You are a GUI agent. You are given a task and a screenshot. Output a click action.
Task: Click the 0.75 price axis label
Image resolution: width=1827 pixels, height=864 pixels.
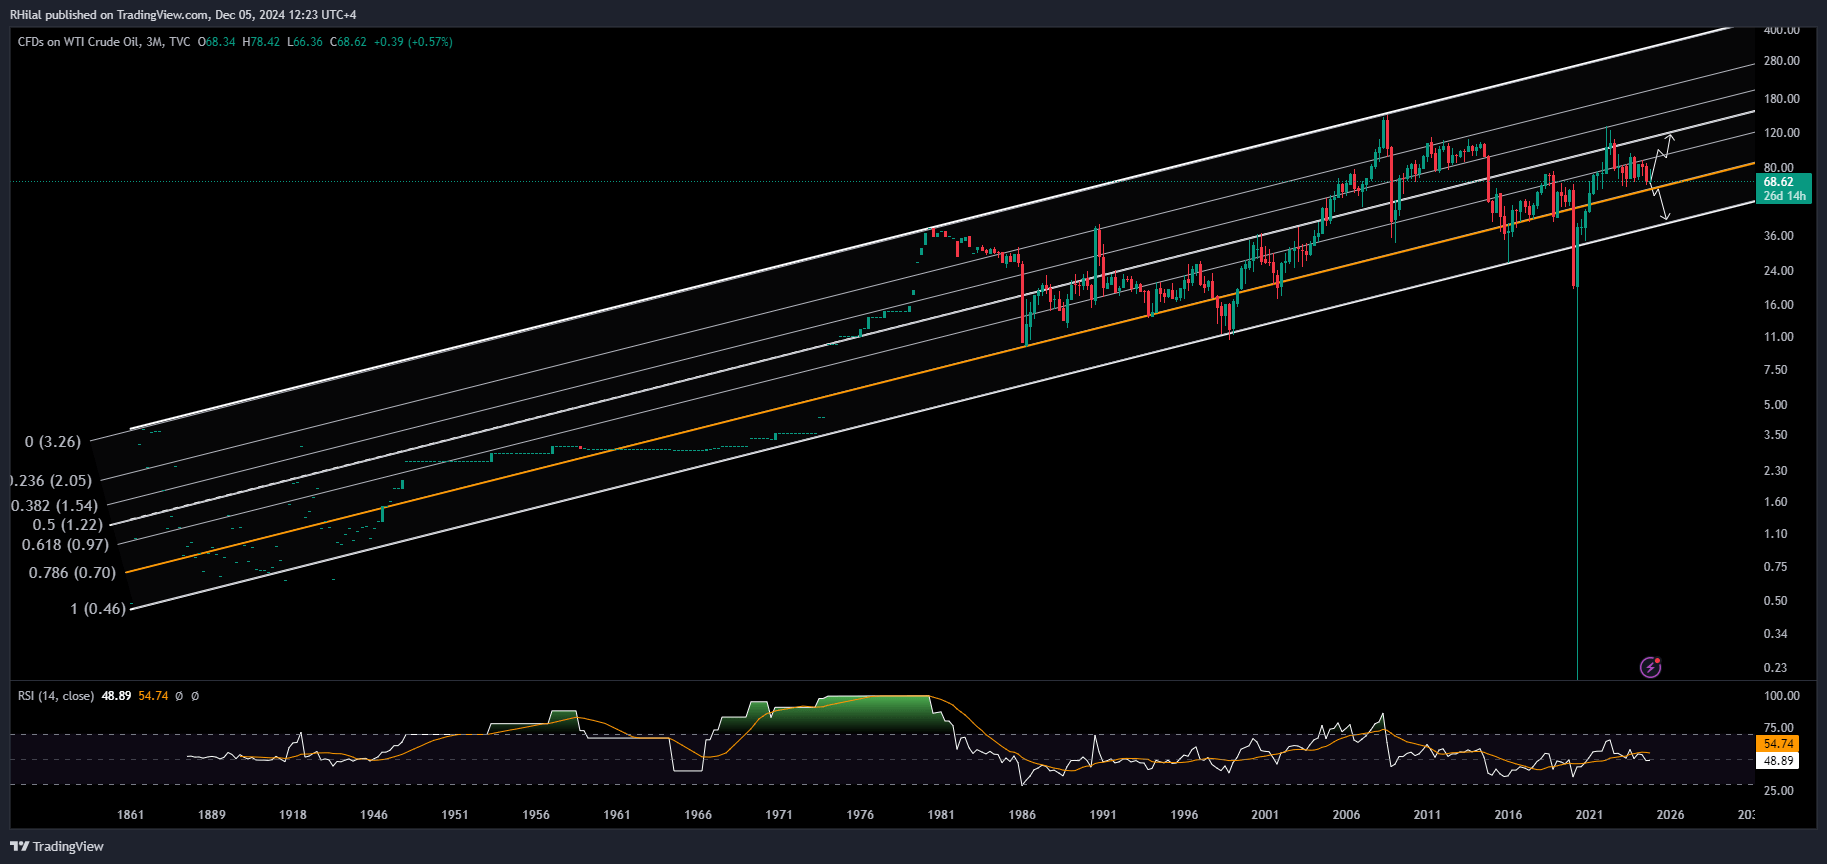pyautogui.click(x=1775, y=567)
